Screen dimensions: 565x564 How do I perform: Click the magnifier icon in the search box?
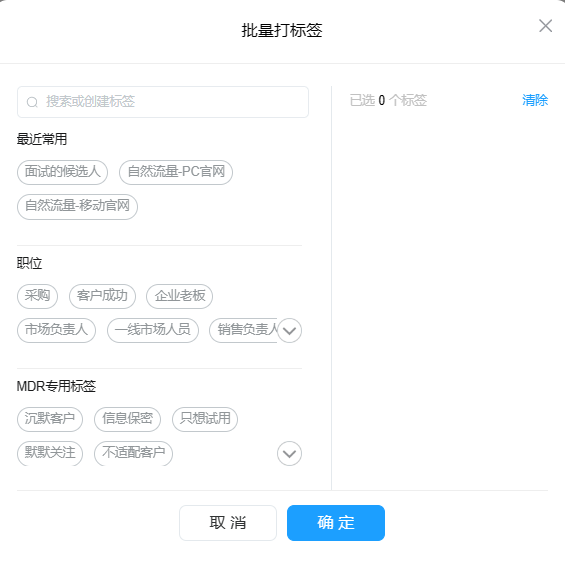(32, 102)
